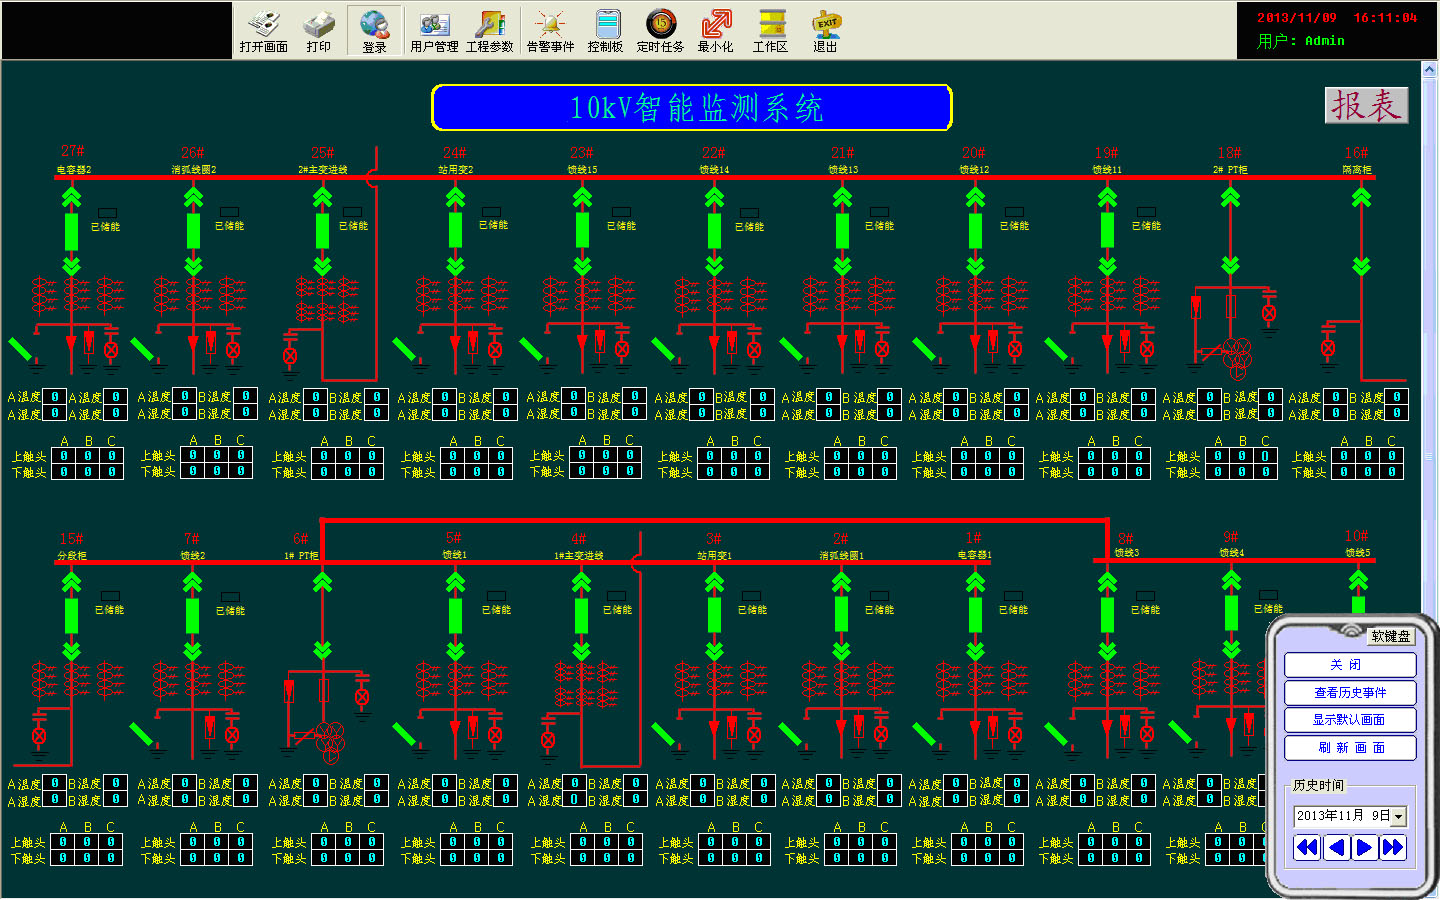Click 查看历史事件 to view history events

tap(1349, 692)
